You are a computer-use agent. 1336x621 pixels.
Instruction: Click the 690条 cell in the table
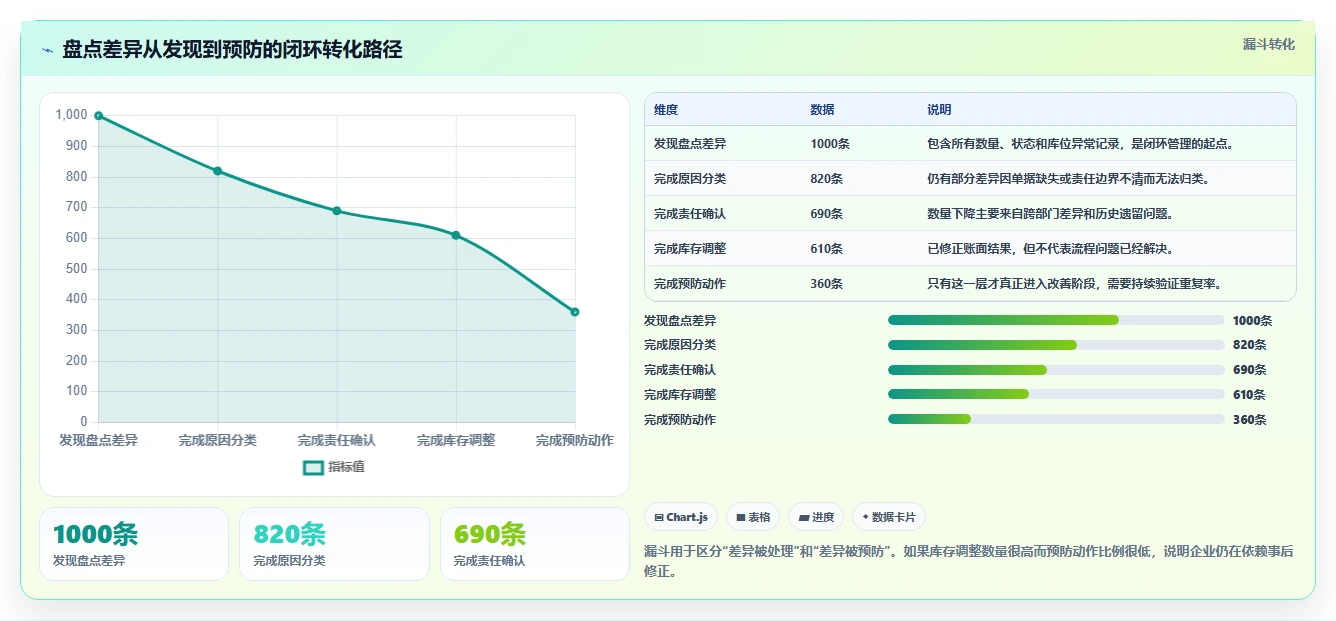tap(827, 214)
